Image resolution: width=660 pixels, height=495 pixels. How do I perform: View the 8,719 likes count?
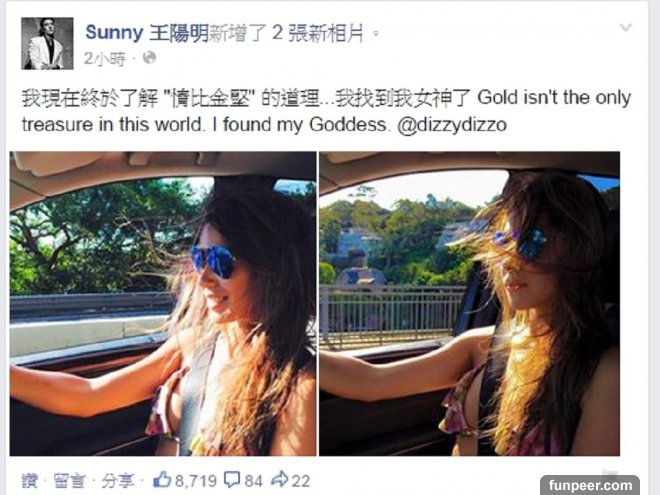pyautogui.click(x=196, y=481)
